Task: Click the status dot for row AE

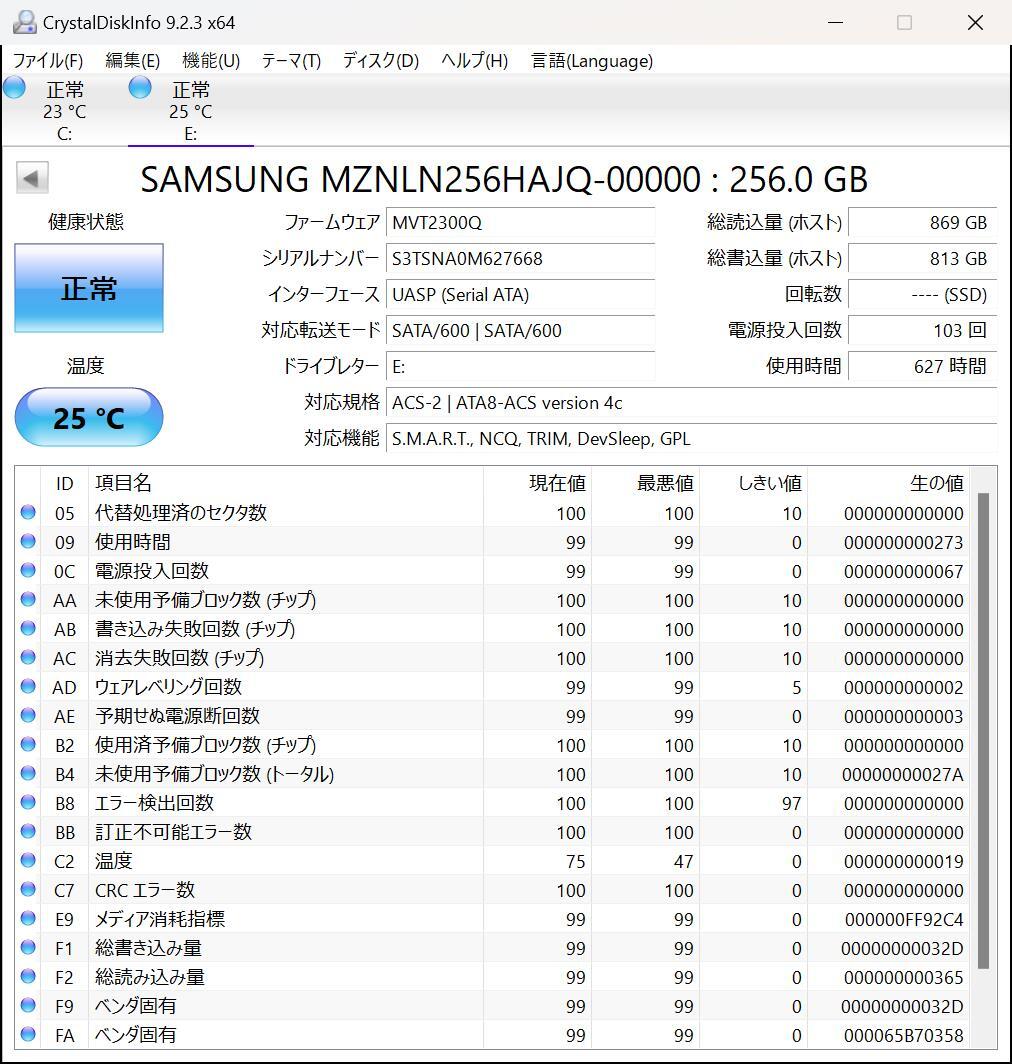Action: [28, 715]
